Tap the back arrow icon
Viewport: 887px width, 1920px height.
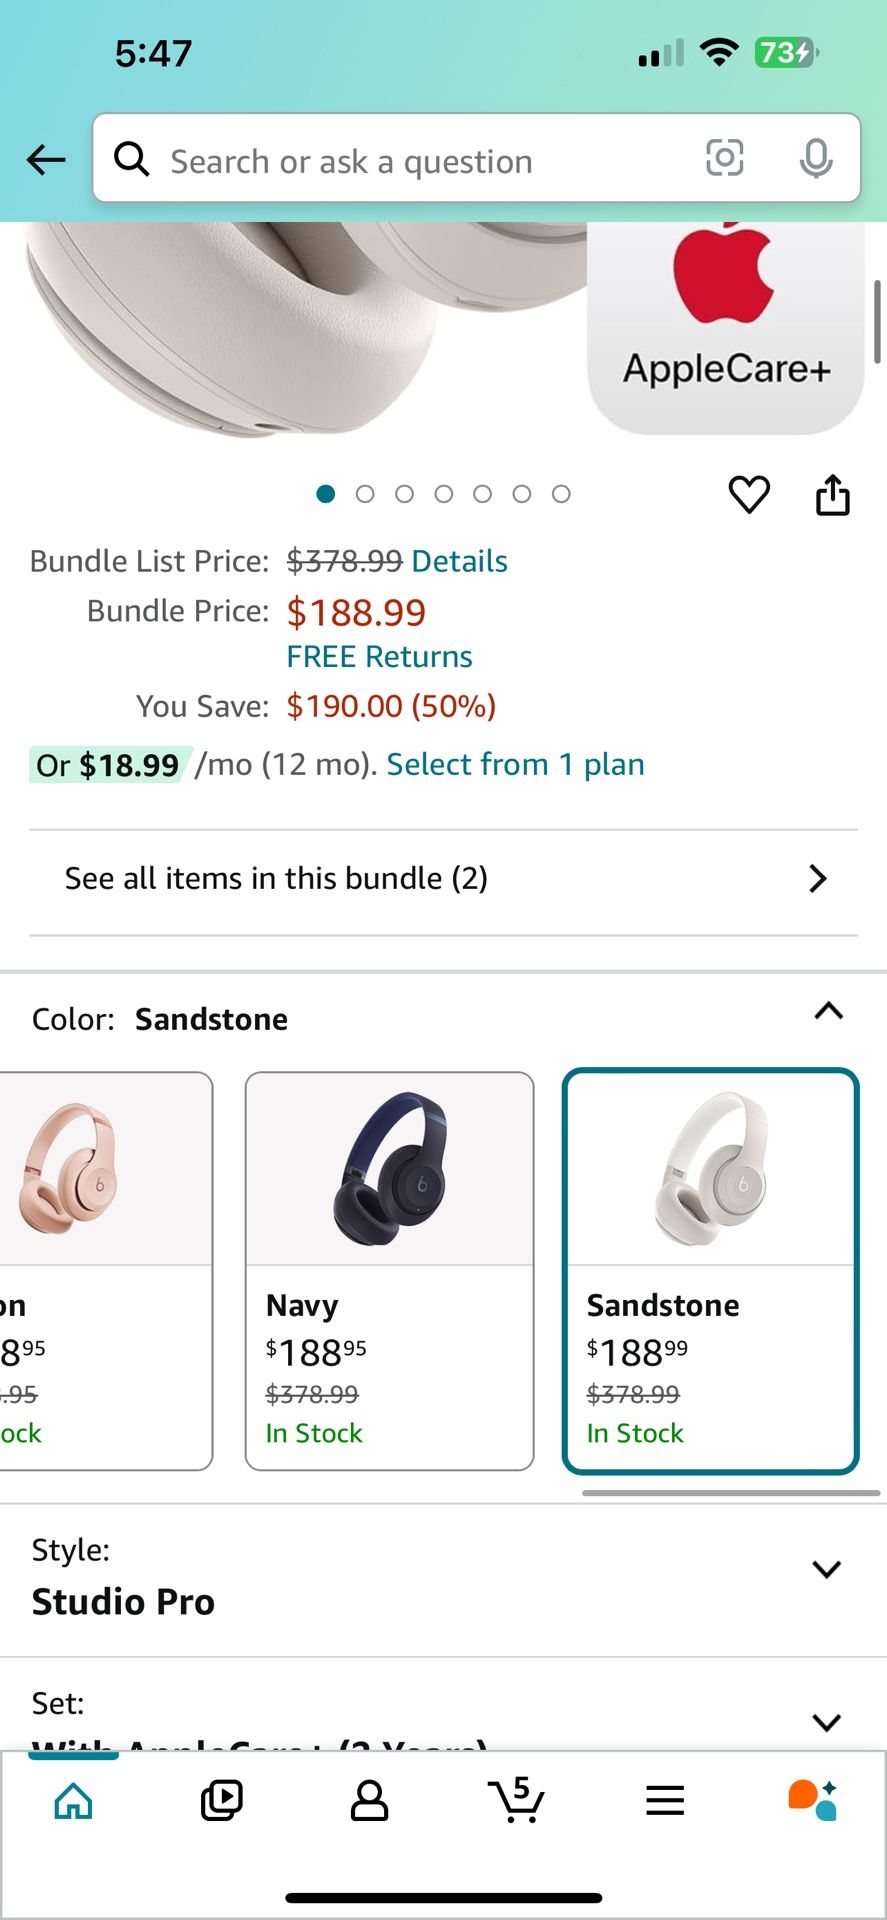(x=46, y=160)
